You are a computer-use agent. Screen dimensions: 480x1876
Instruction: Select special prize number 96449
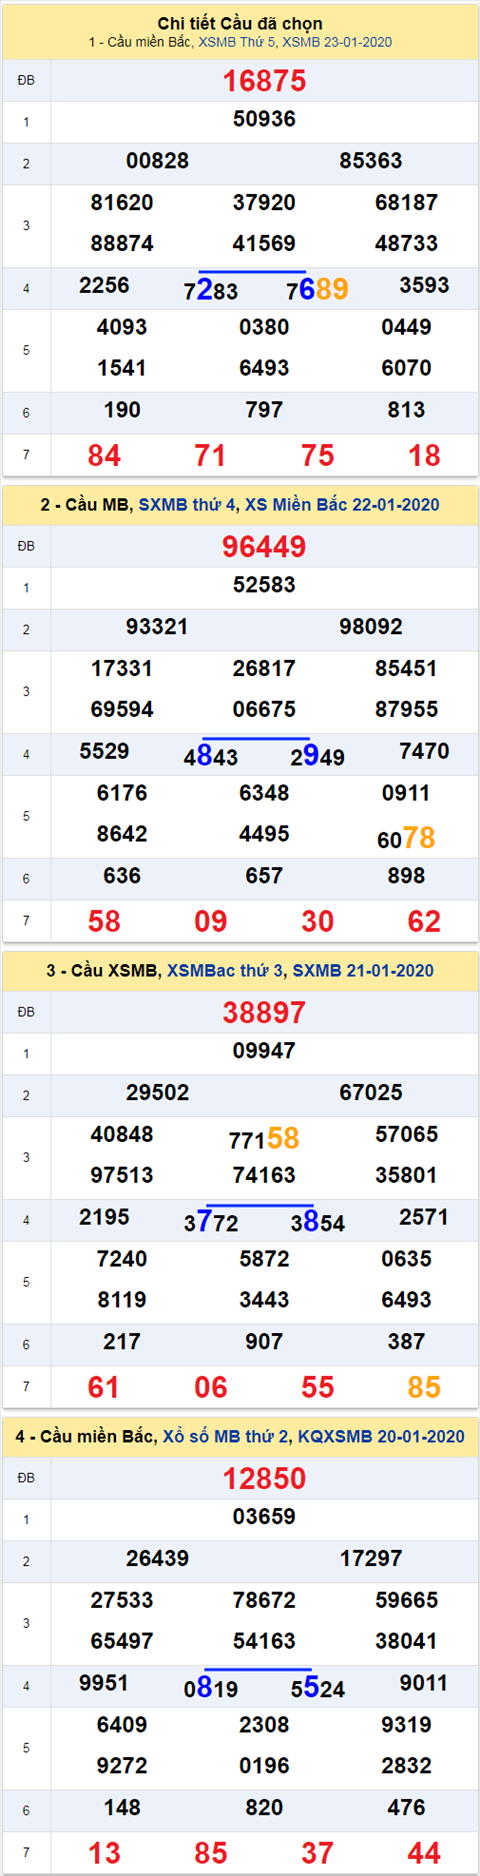(264, 547)
